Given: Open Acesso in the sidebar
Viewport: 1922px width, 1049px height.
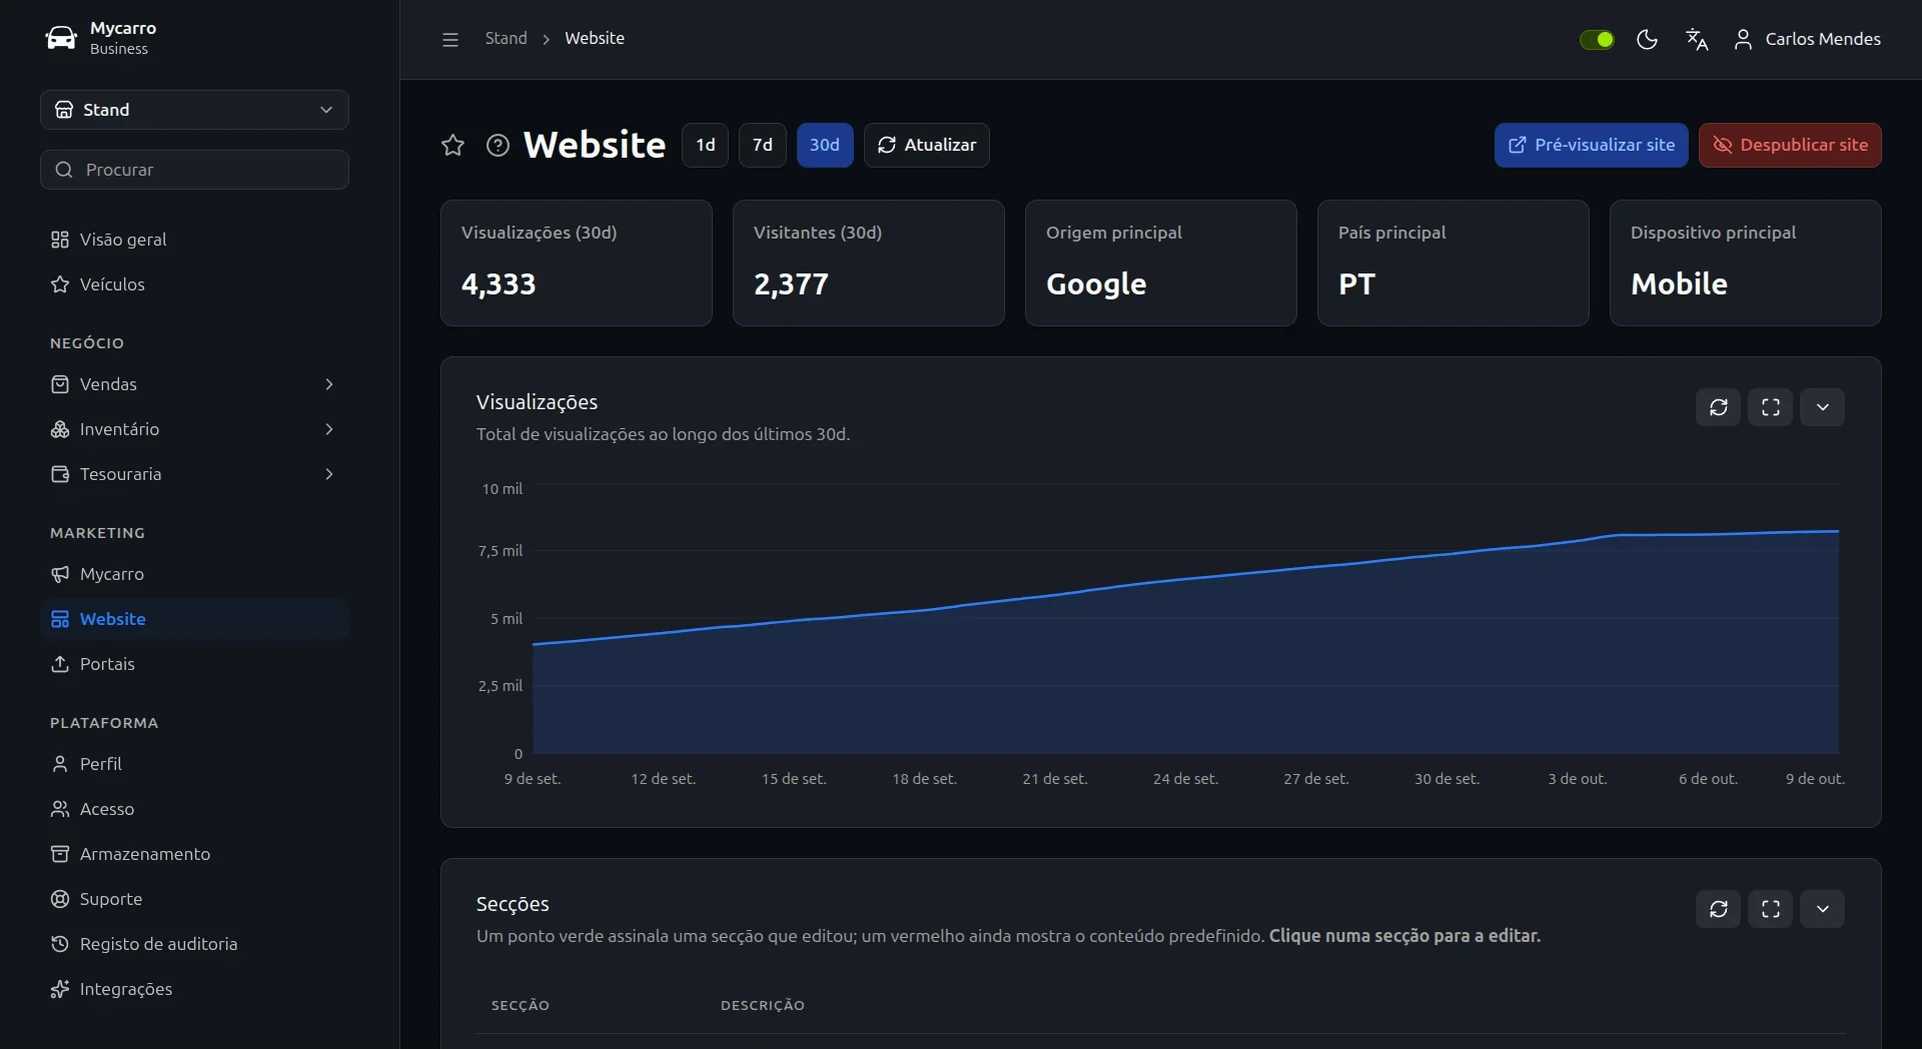Looking at the screenshot, I should click(194, 809).
